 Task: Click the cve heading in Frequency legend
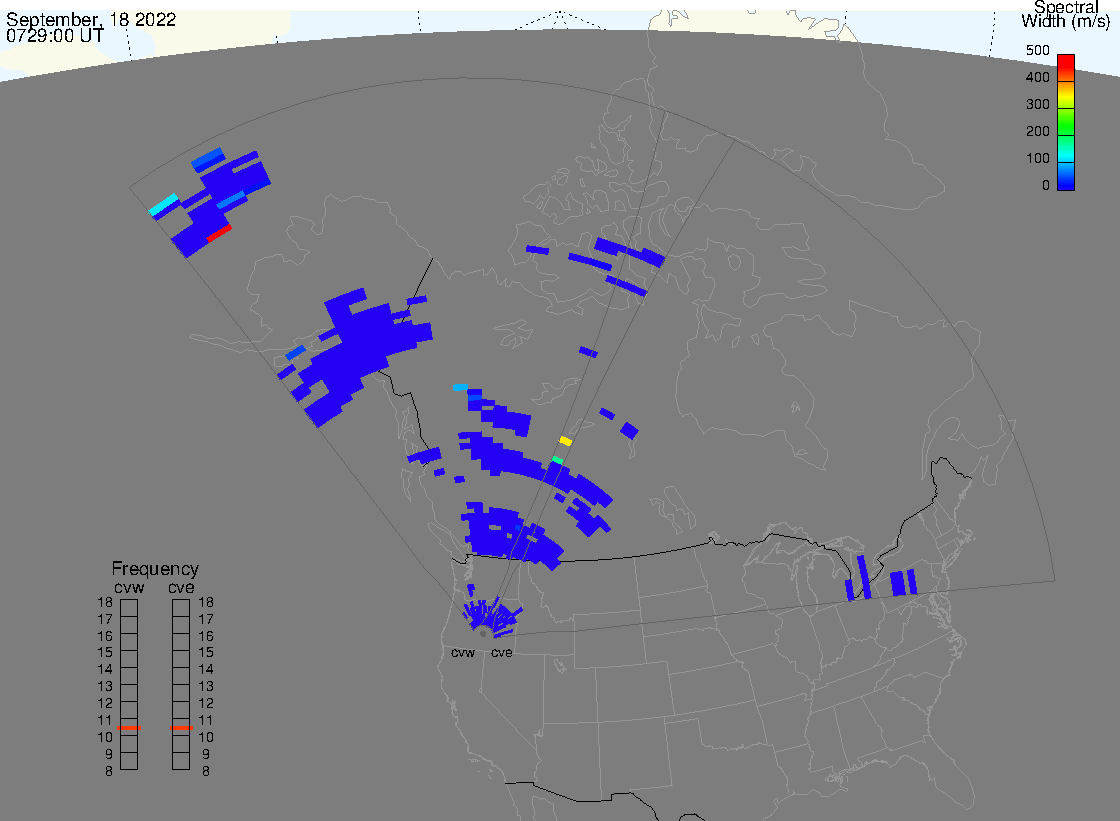(x=181, y=587)
